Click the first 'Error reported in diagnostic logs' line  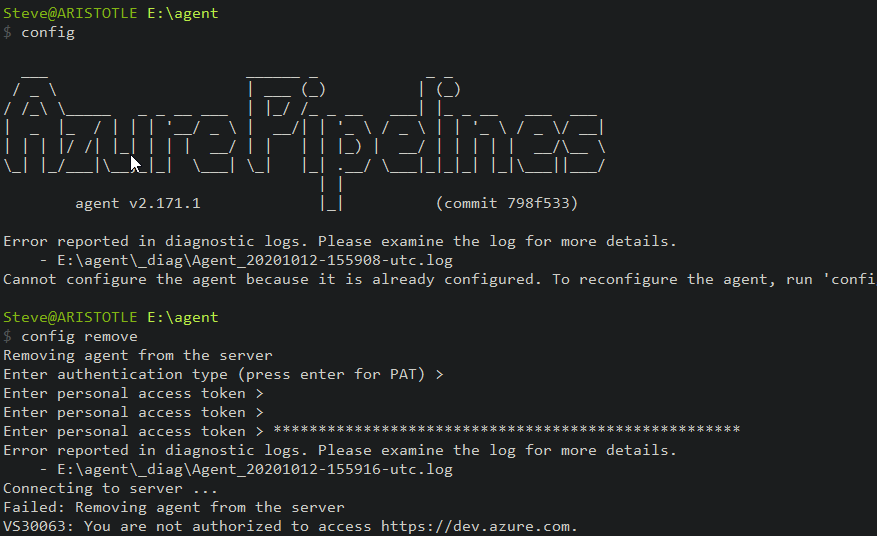[x=340, y=242]
